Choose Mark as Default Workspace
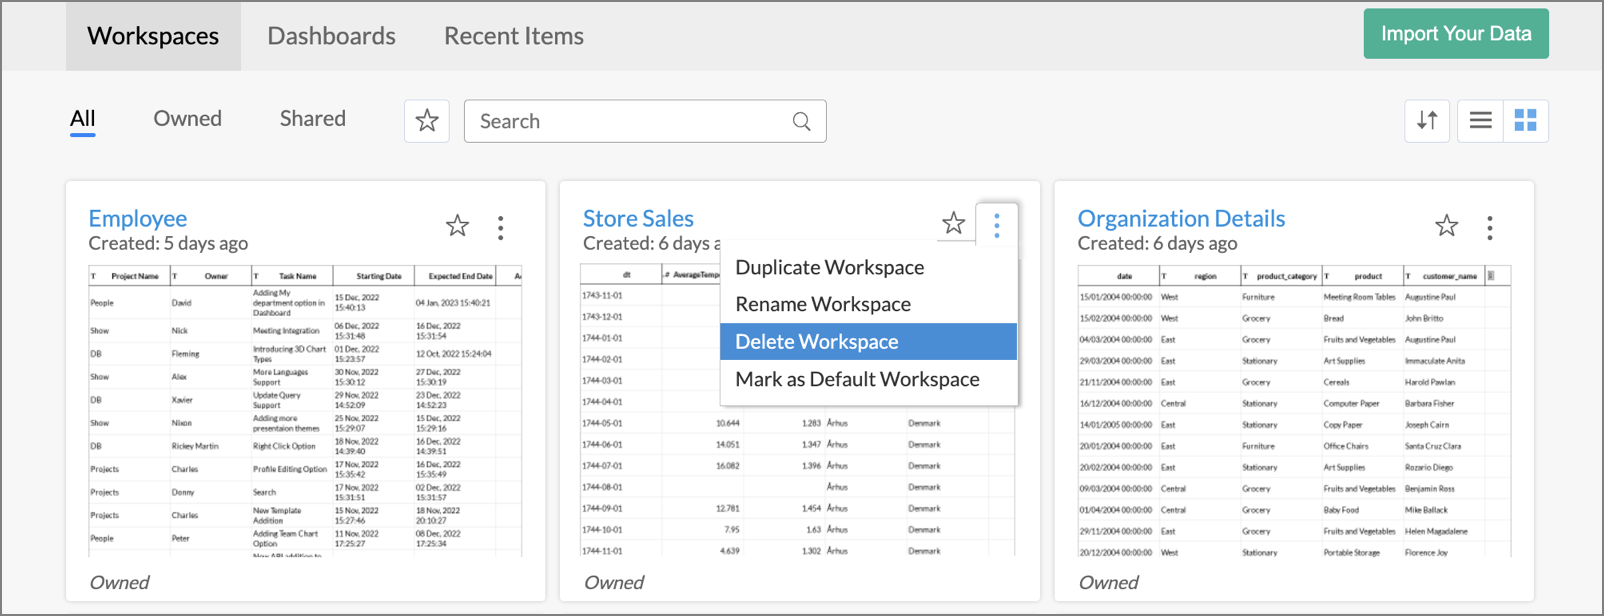Viewport: 1604px width, 616px height. click(x=857, y=380)
